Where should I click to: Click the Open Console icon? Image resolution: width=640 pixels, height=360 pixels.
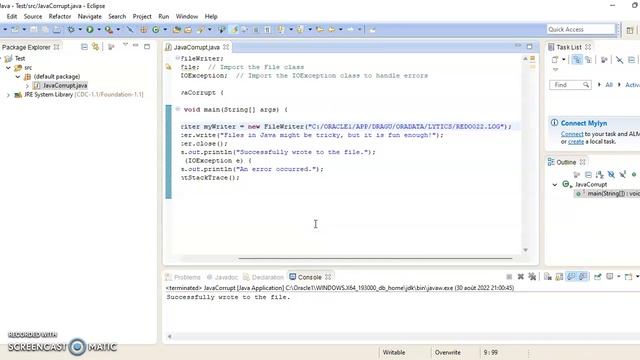pos(629,277)
